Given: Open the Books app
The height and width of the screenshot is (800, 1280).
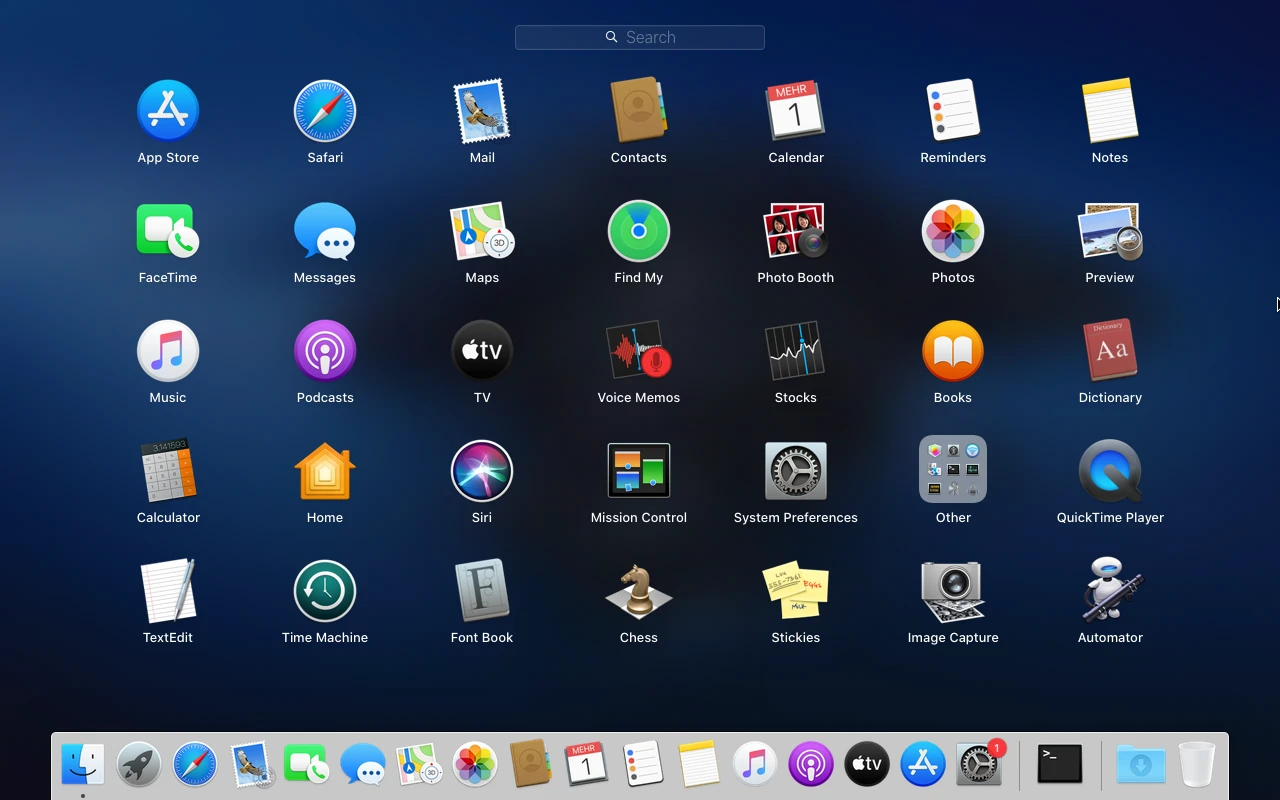Looking at the screenshot, I should 953,351.
